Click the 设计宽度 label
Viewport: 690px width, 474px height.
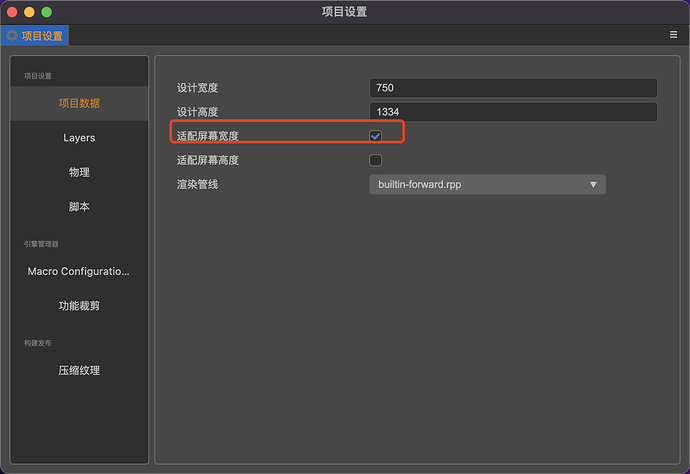tap(197, 88)
